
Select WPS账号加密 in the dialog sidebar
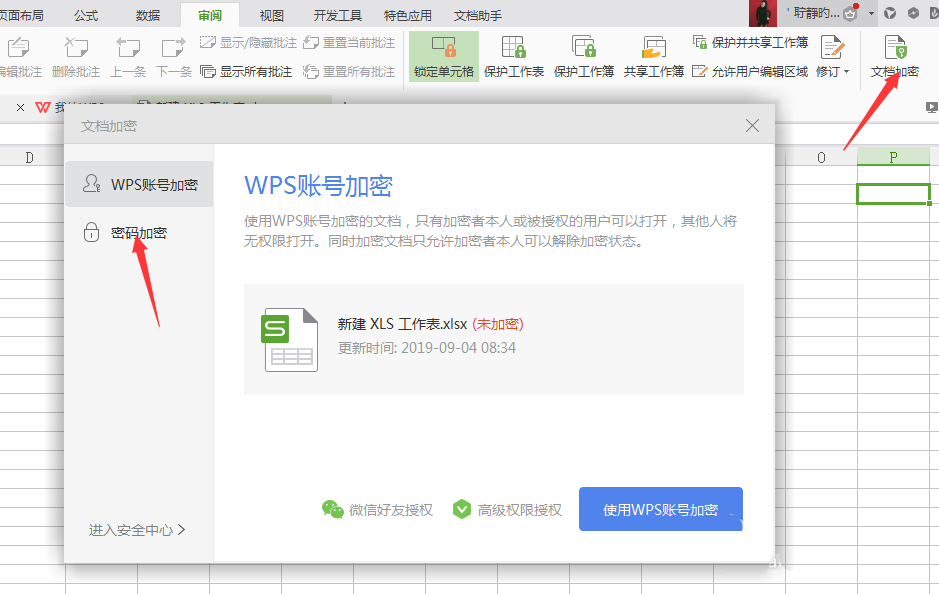coord(139,184)
